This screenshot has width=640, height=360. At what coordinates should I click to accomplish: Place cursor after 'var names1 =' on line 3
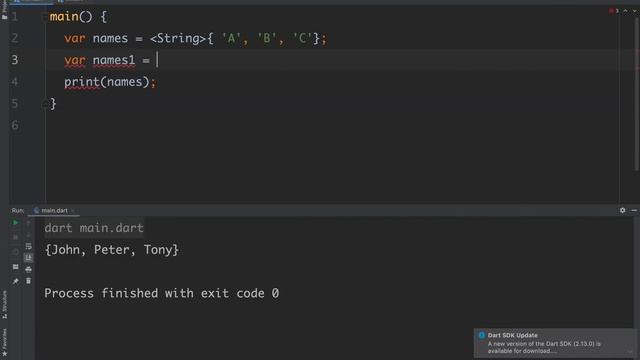point(157,60)
